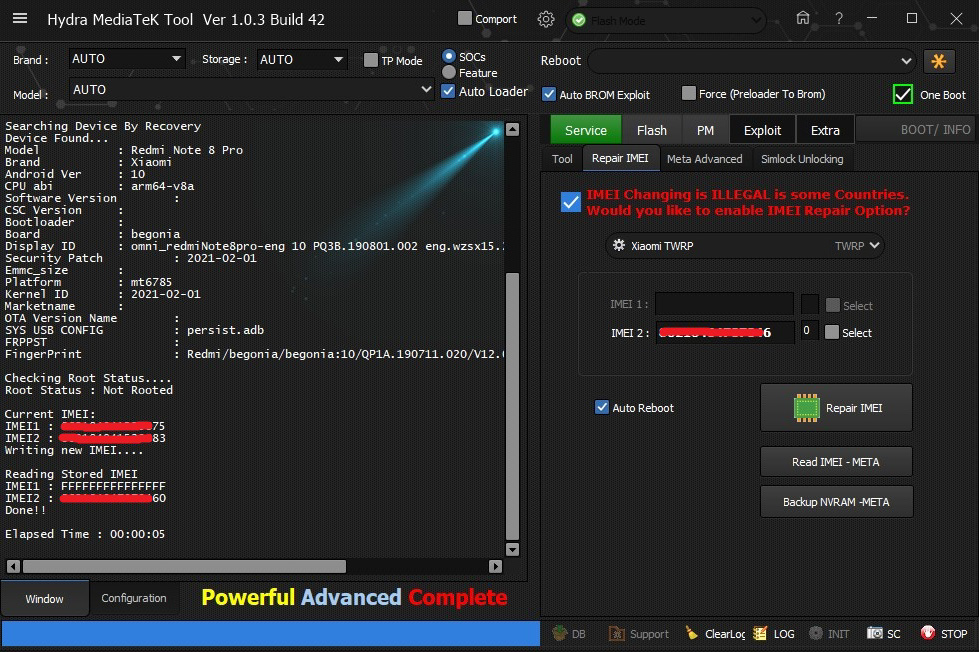Enable the Force (Preloader To Brom) checkbox
Image resolution: width=979 pixels, height=652 pixels.
pos(688,94)
